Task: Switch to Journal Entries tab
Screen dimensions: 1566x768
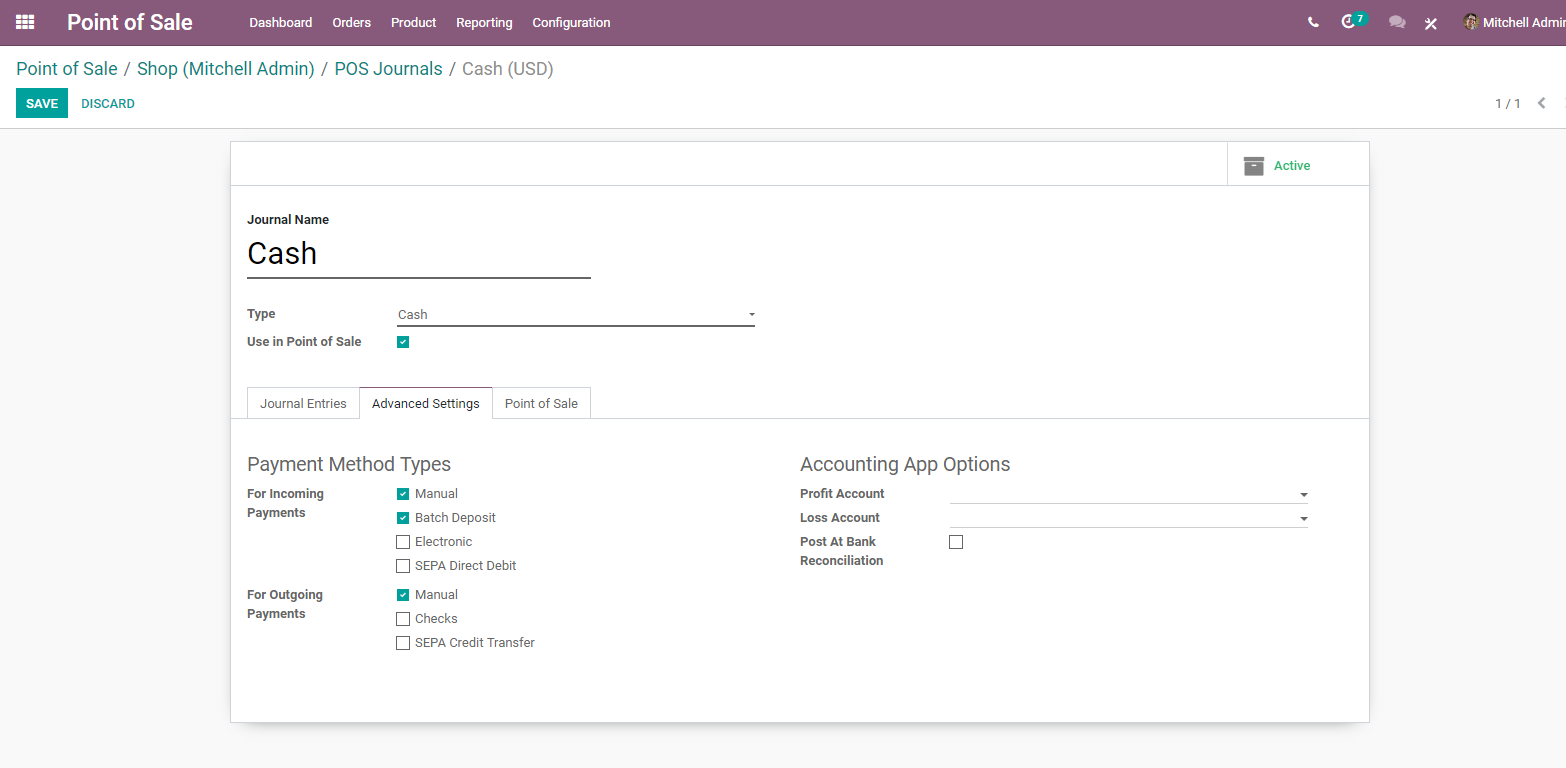Action: click(x=303, y=403)
